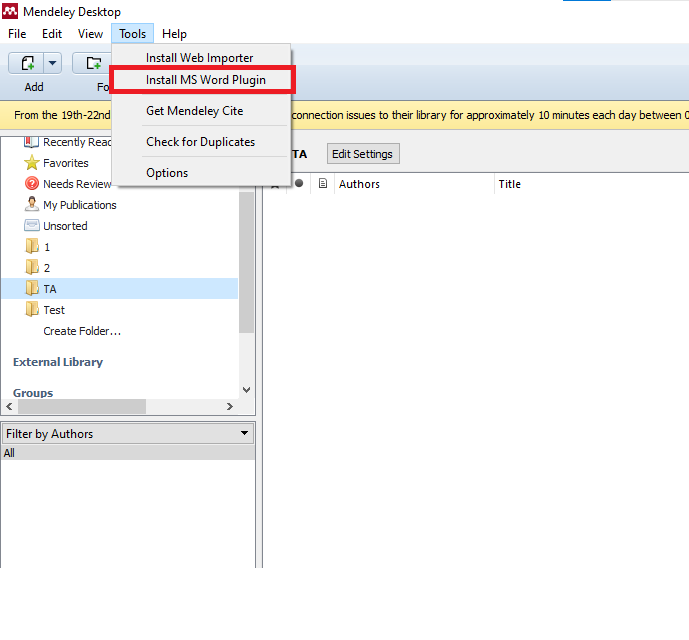Click Create Folder…
The height and width of the screenshot is (640, 689).
click(x=82, y=331)
